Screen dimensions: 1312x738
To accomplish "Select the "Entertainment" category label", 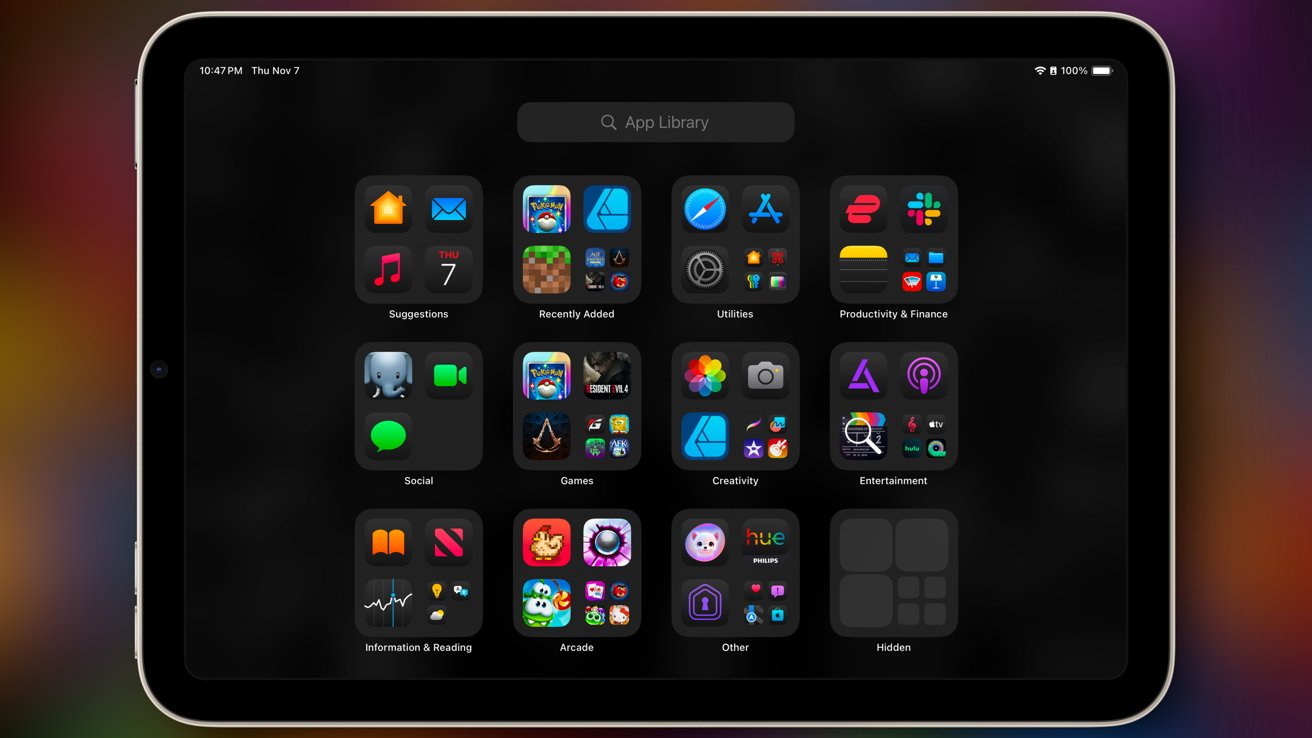I will (x=894, y=481).
